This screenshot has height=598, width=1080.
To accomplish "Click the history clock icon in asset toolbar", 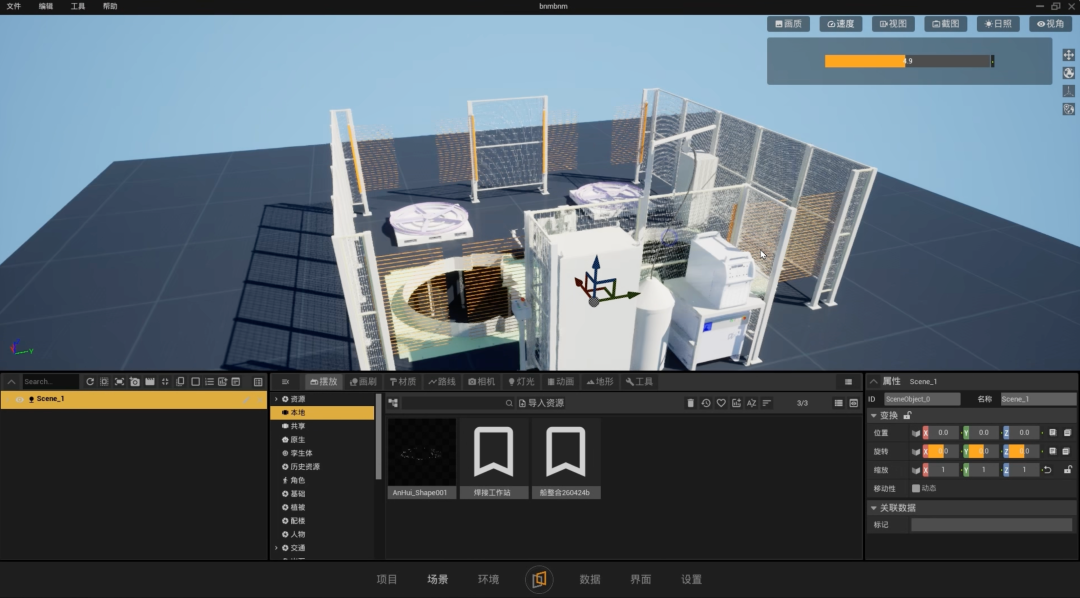I will click(x=706, y=403).
